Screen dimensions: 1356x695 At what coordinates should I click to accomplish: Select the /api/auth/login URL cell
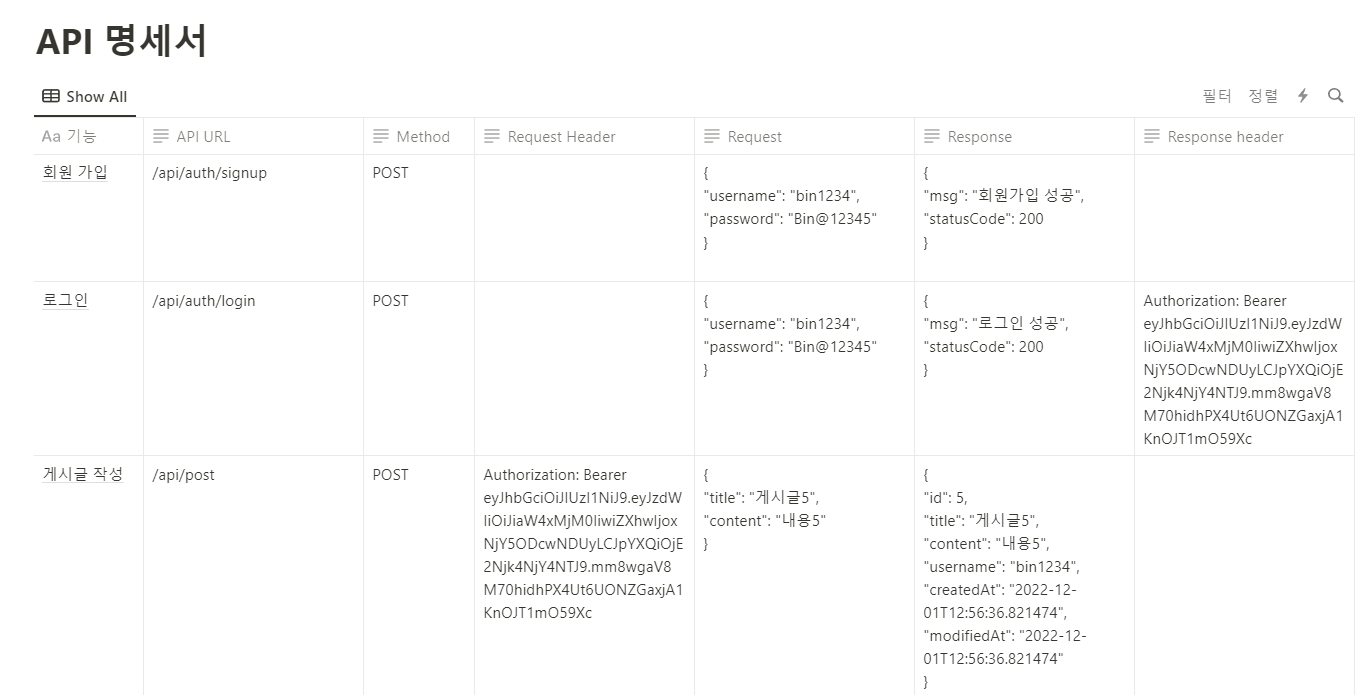pyautogui.click(x=253, y=368)
